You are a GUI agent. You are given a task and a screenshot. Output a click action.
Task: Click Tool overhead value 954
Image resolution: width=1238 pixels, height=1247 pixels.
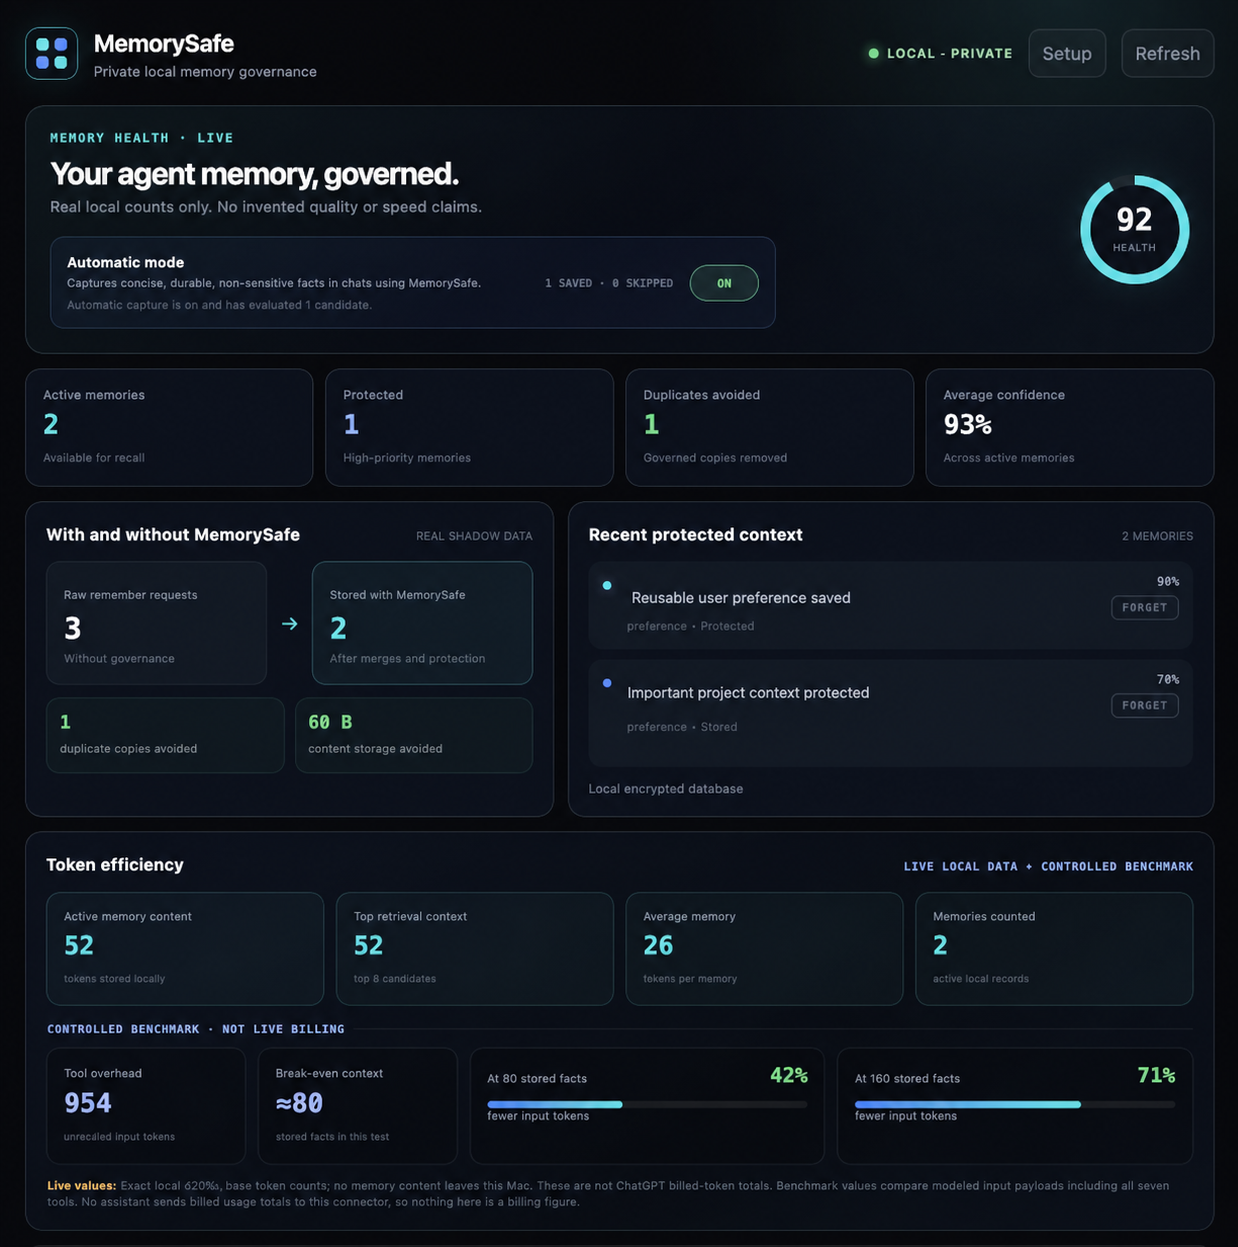[88, 1103]
